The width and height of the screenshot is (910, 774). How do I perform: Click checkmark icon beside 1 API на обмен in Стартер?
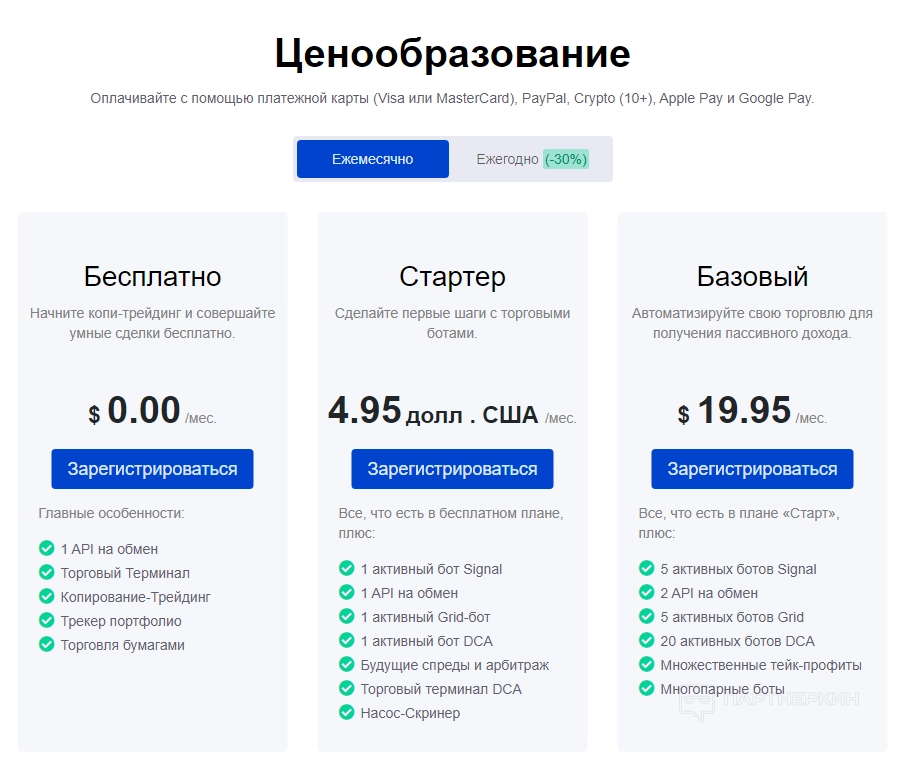346,592
